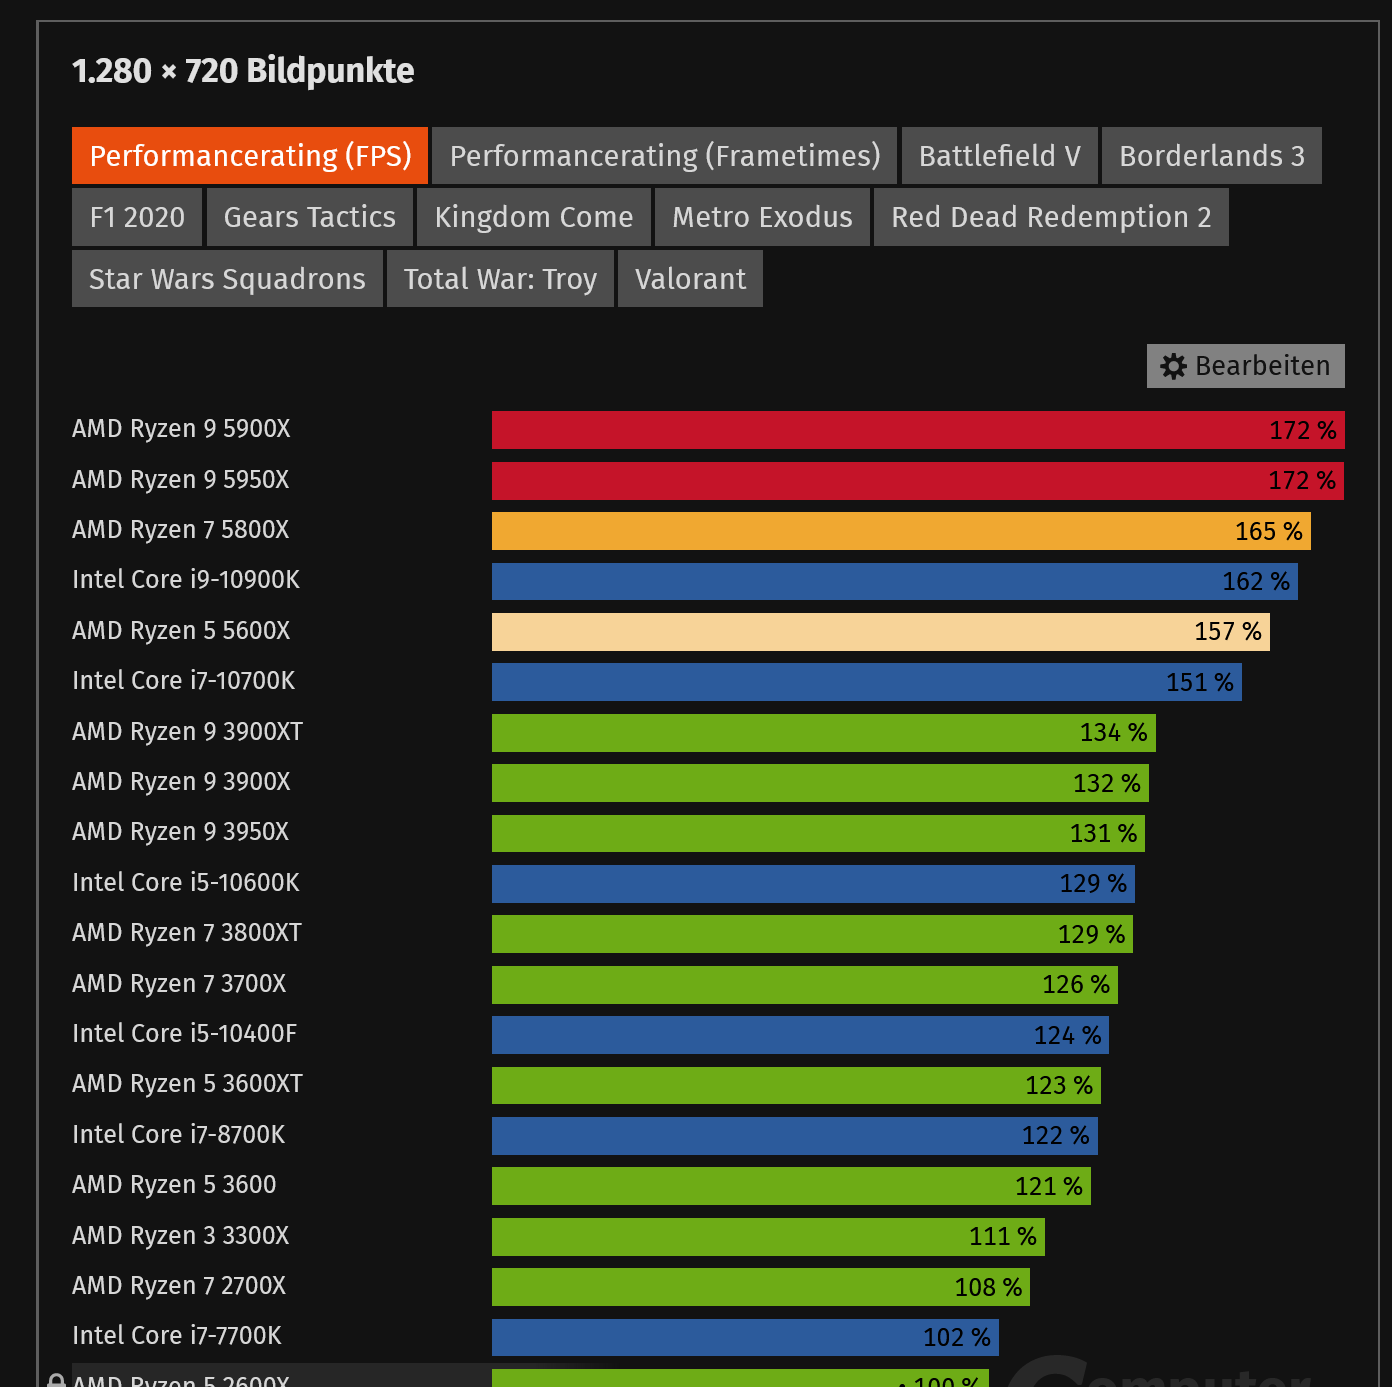Click the beige 157 % bar
The image size is (1392, 1387).
coord(881,632)
